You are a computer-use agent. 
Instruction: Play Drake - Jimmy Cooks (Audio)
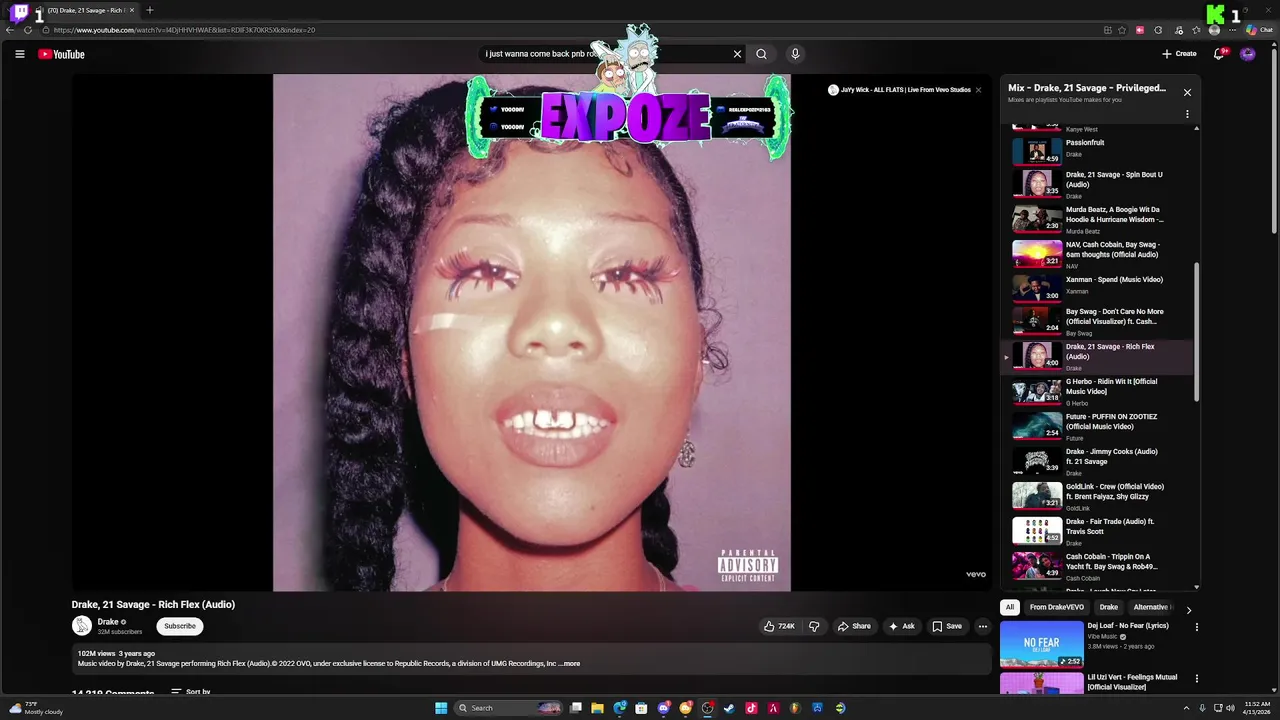click(x=1098, y=461)
